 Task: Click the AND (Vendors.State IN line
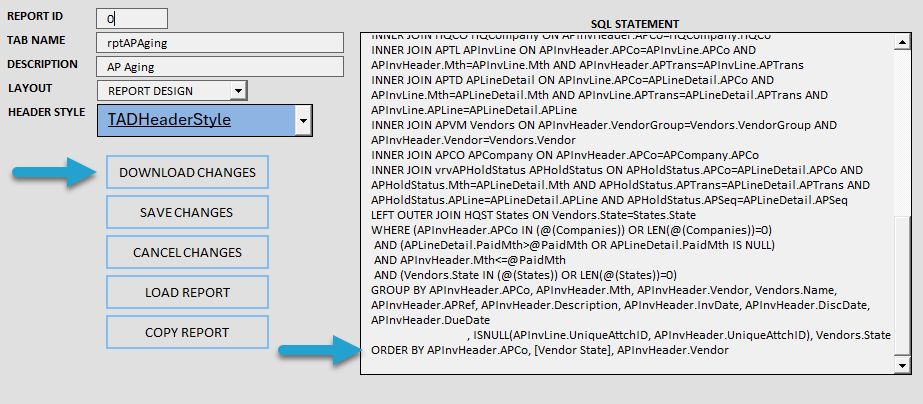pos(526,274)
